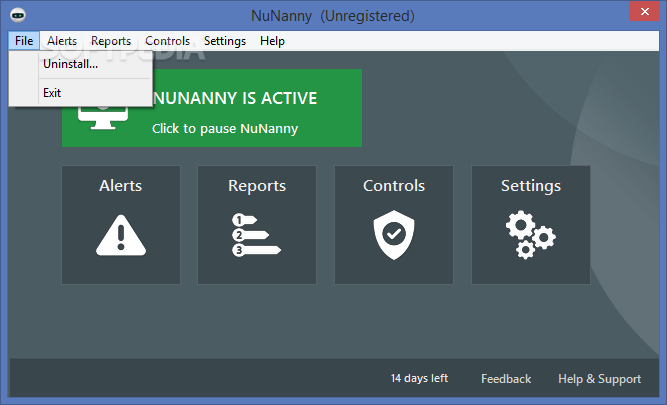Screen dimensions: 667x405
Task: Open the Controls menu
Action: (x=168, y=41)
